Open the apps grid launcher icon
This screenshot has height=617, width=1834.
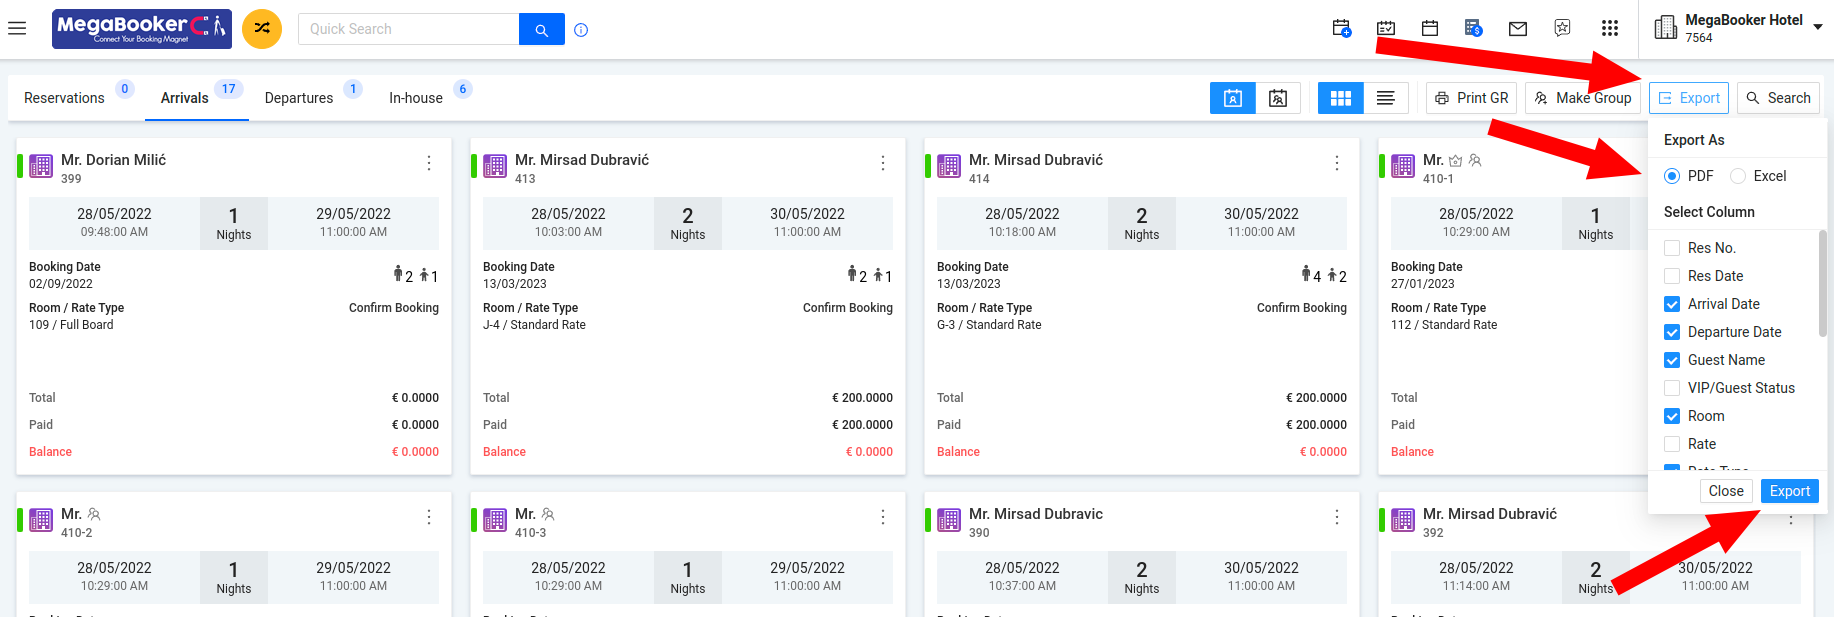(x=1610, y=29)
